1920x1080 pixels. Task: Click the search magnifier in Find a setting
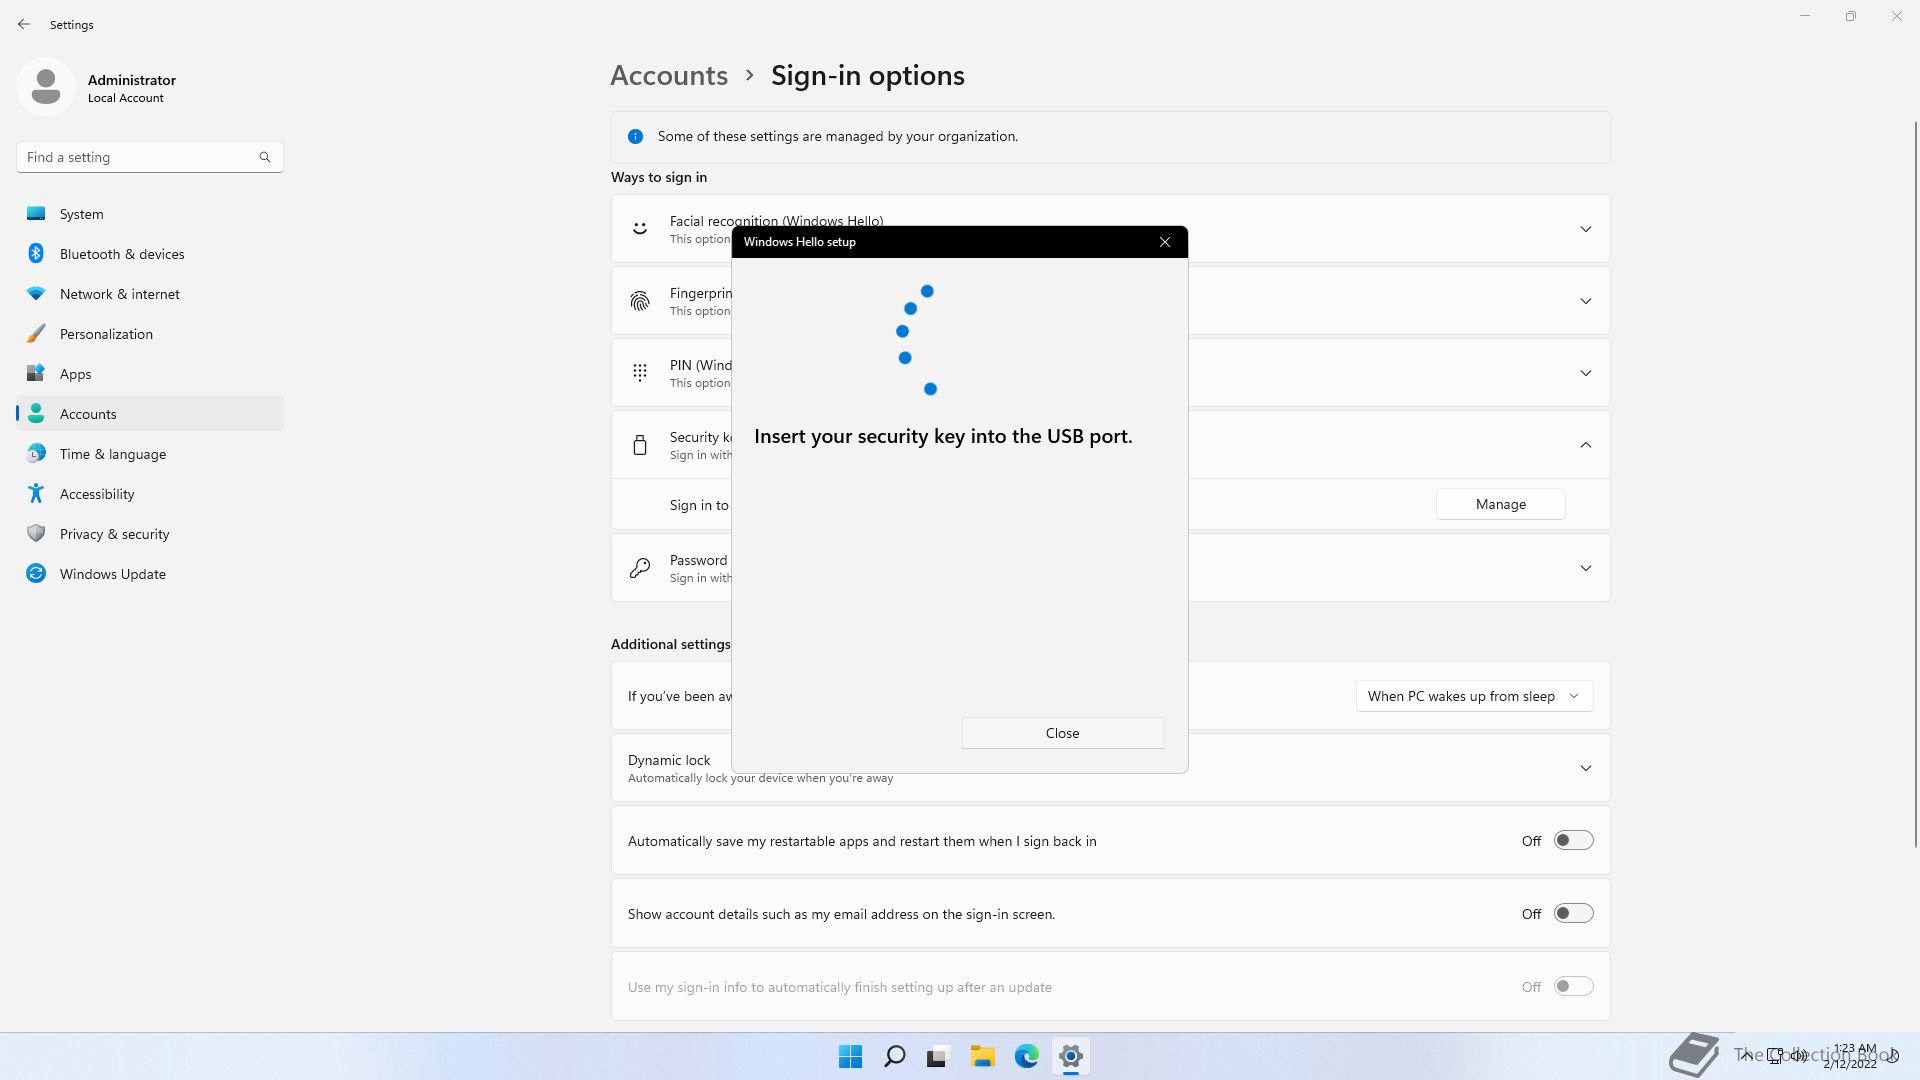265,157
